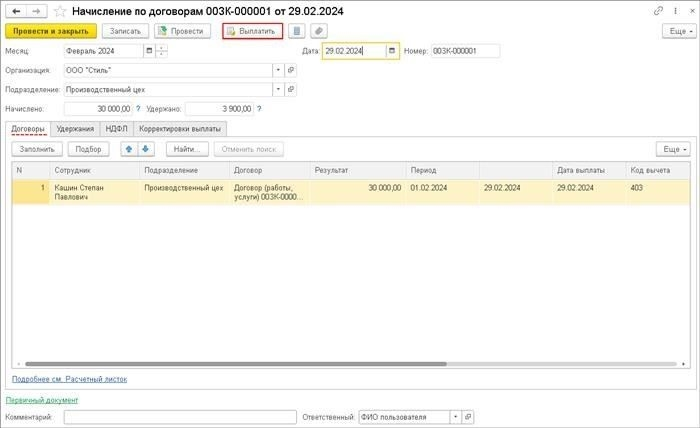Focus the Удержано amount field
Screen dimensions: 700x428
point(219,108)
